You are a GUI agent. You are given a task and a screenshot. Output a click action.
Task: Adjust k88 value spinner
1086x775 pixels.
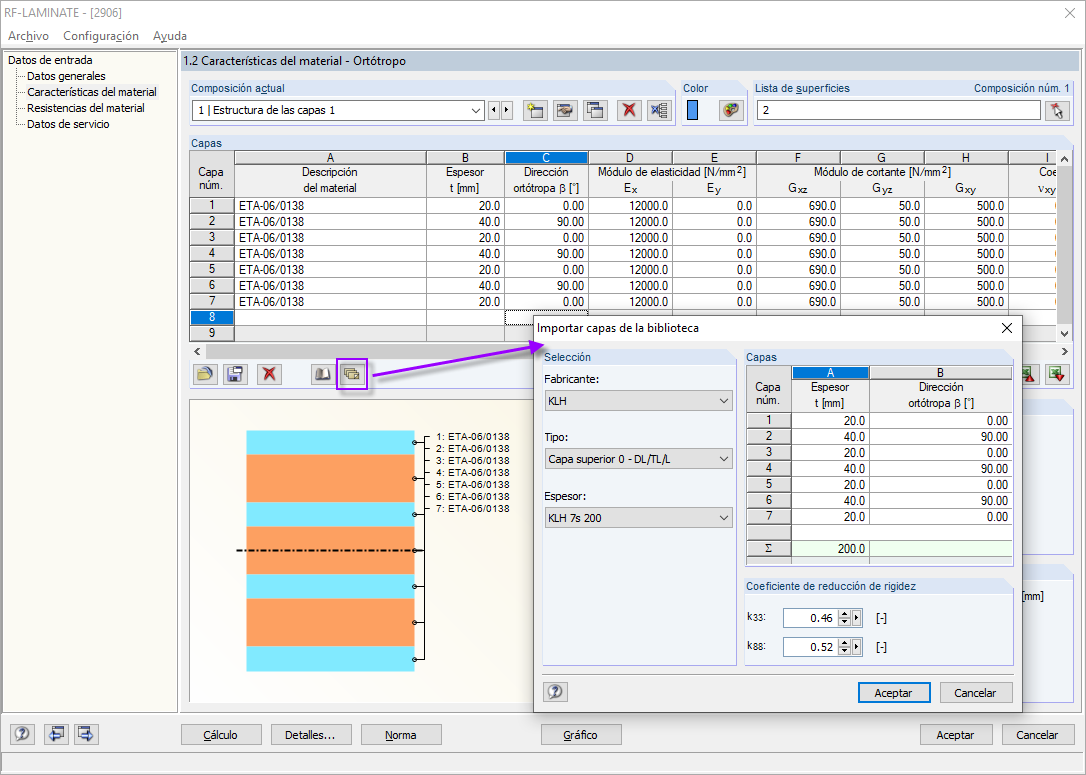pos(844,647)
